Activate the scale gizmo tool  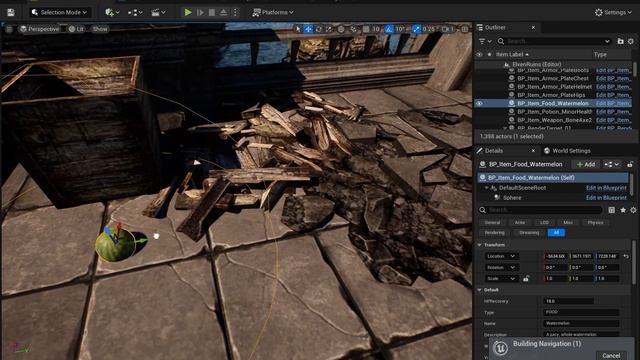[x=329, y=29]
